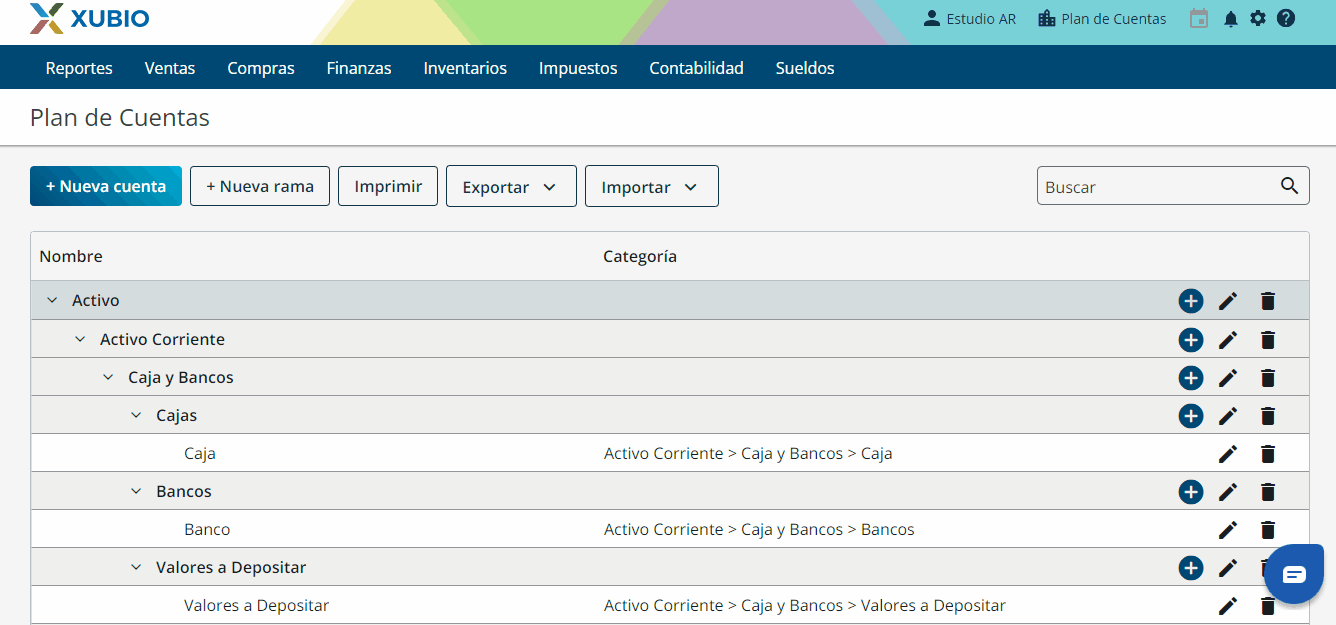Viewport: 1336px width, 625px height.
Task: Add a sub-account under Caja y Bancos
Action: point(1190,378)
